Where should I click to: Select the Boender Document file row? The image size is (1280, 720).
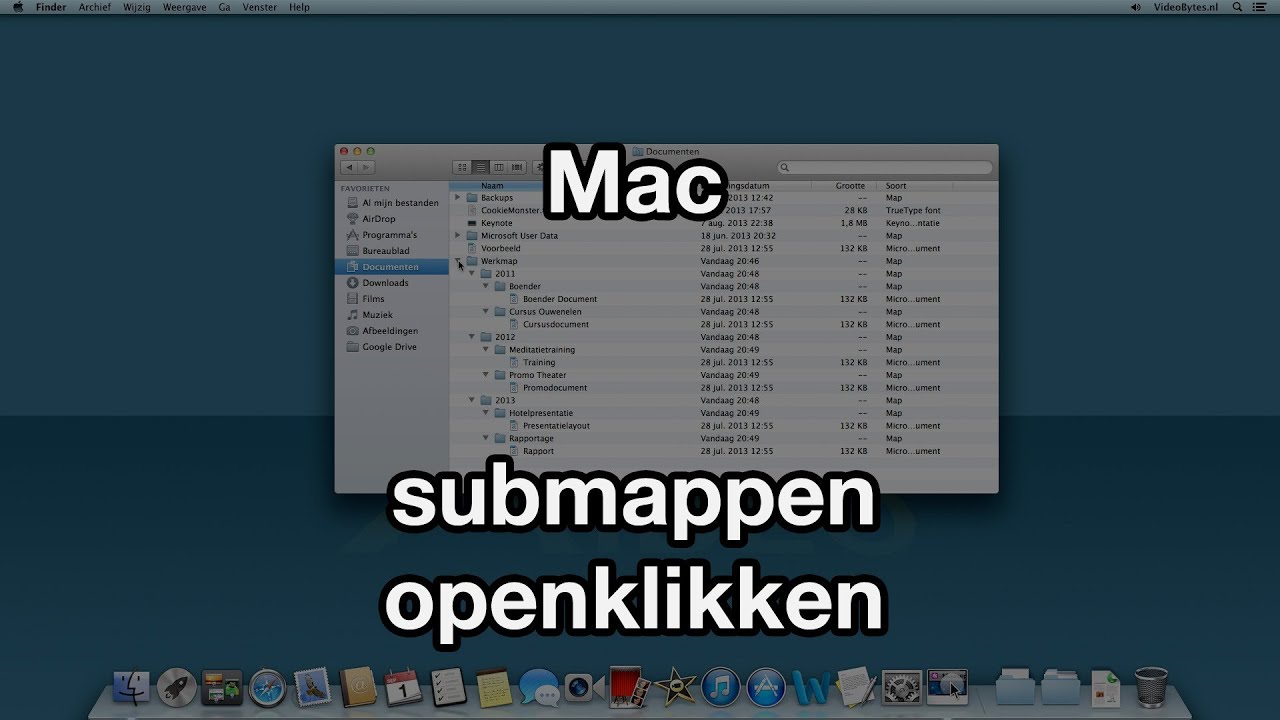point(723,299)
